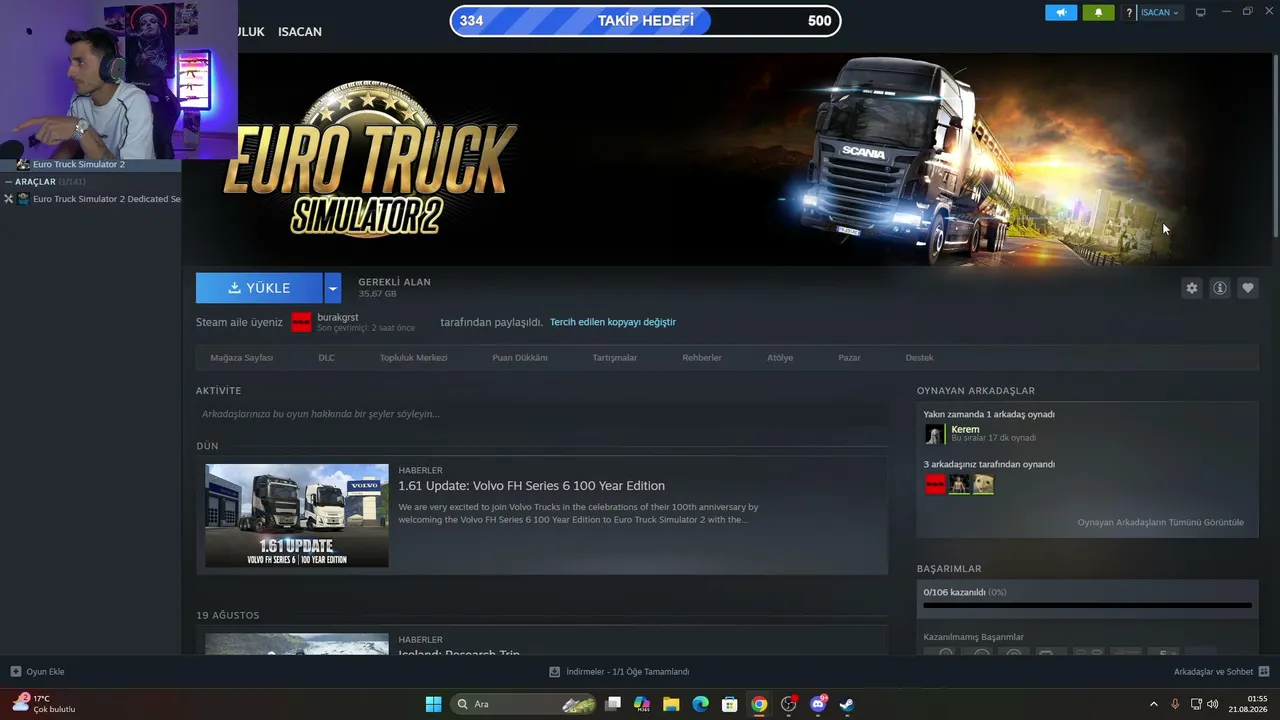Viewport: 1280px width, 720px height.
Task: Select Euro Truck Simulator 2 in library list
Action: (79, 164)
